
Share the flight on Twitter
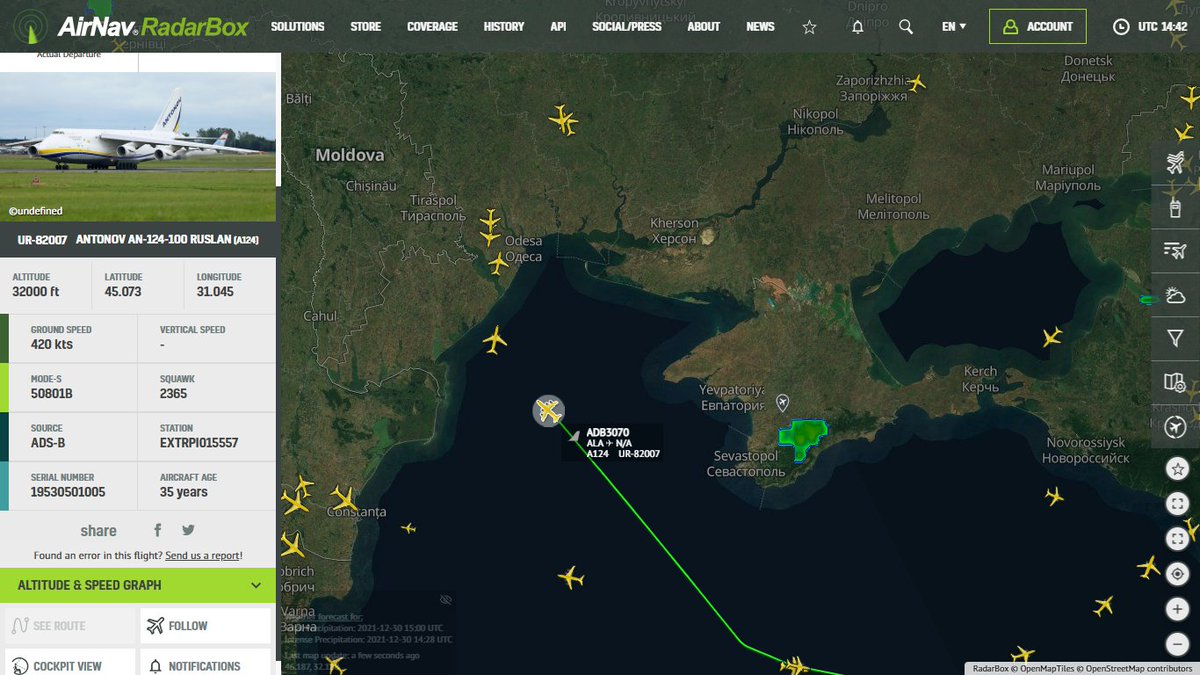pos(188,530)
